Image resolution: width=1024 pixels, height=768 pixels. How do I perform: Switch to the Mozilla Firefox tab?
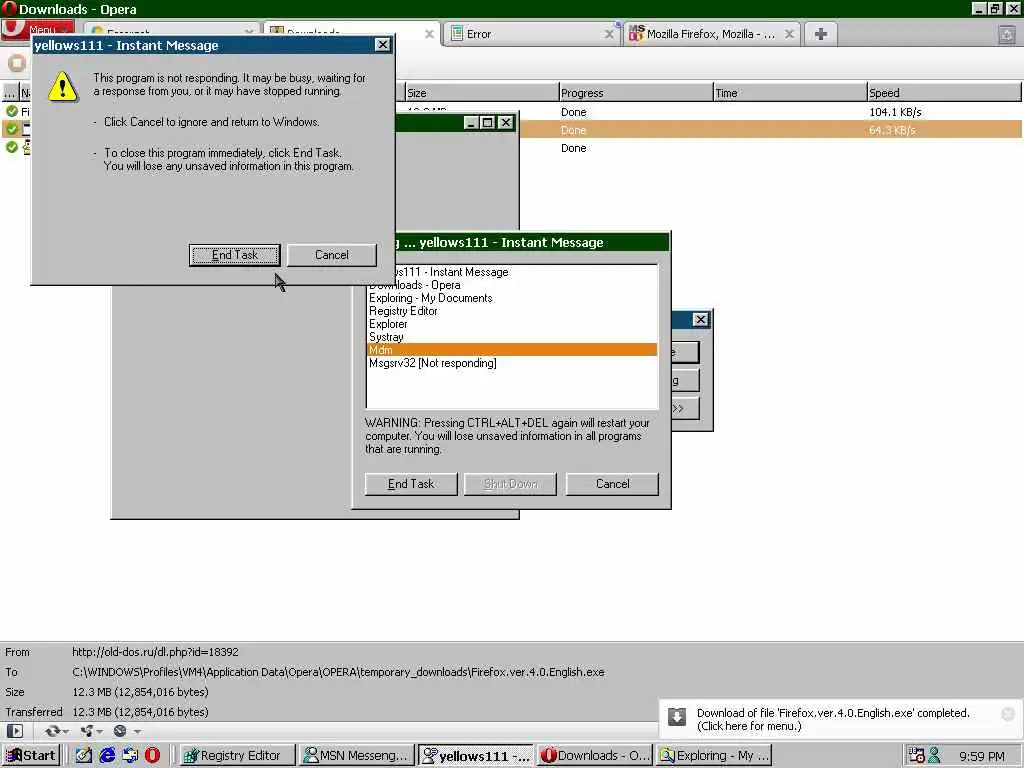point(711,34)
